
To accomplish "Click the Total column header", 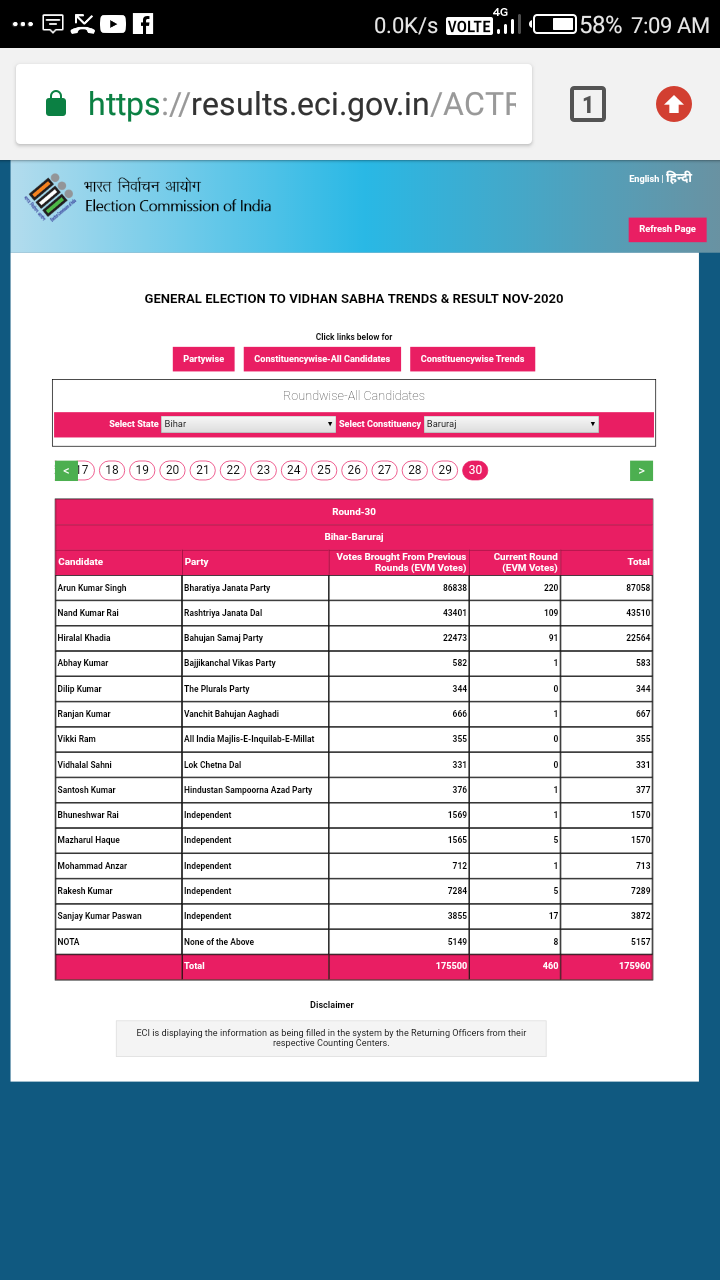I will (x=607, y=562).
